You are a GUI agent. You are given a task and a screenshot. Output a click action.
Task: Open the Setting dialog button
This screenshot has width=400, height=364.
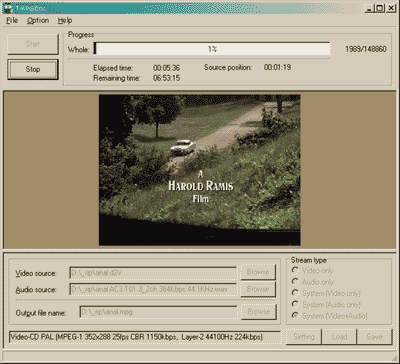304,337
